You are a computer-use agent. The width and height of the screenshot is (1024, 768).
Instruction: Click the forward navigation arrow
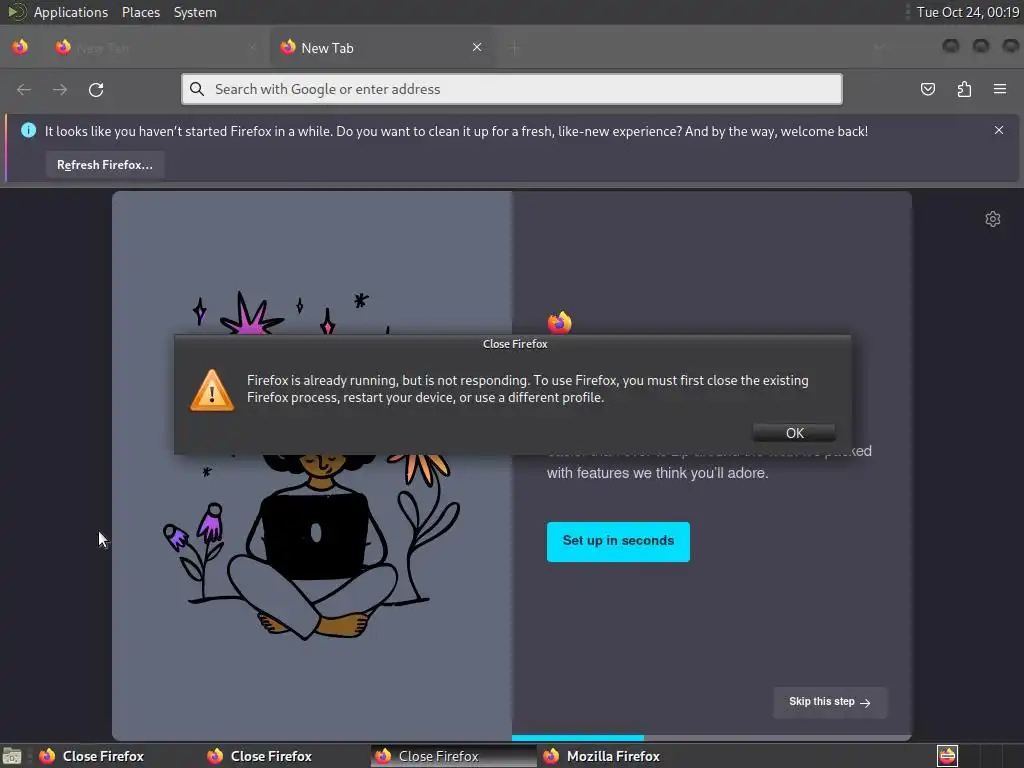(60, 89)
